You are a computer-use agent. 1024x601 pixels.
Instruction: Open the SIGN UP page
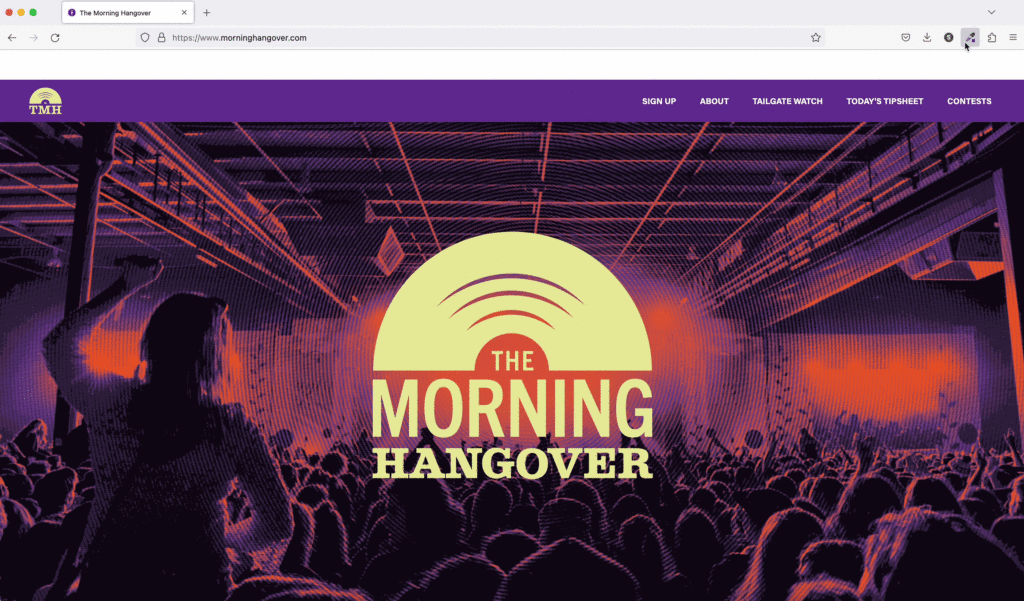point(659,101)
